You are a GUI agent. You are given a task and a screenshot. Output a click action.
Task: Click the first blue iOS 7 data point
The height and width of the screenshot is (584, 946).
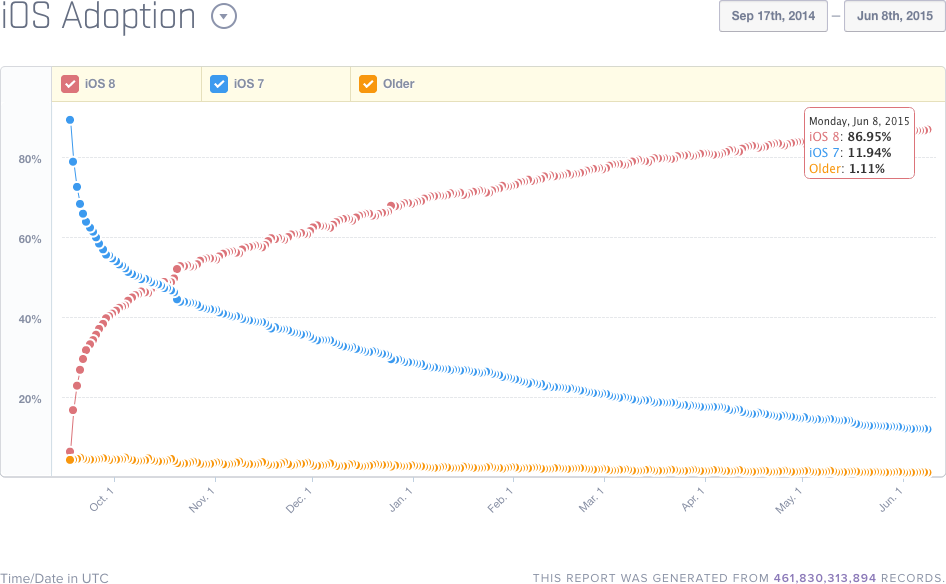tap(70, 119)
